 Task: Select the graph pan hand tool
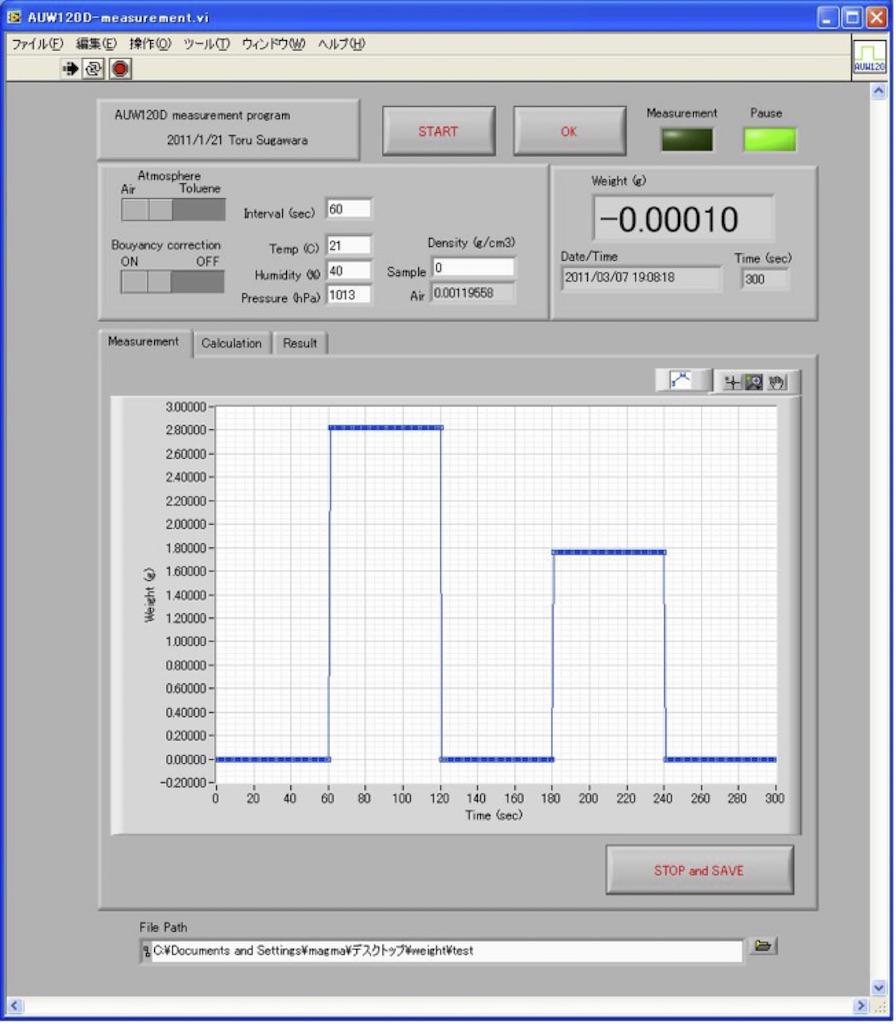pos(777,382)
